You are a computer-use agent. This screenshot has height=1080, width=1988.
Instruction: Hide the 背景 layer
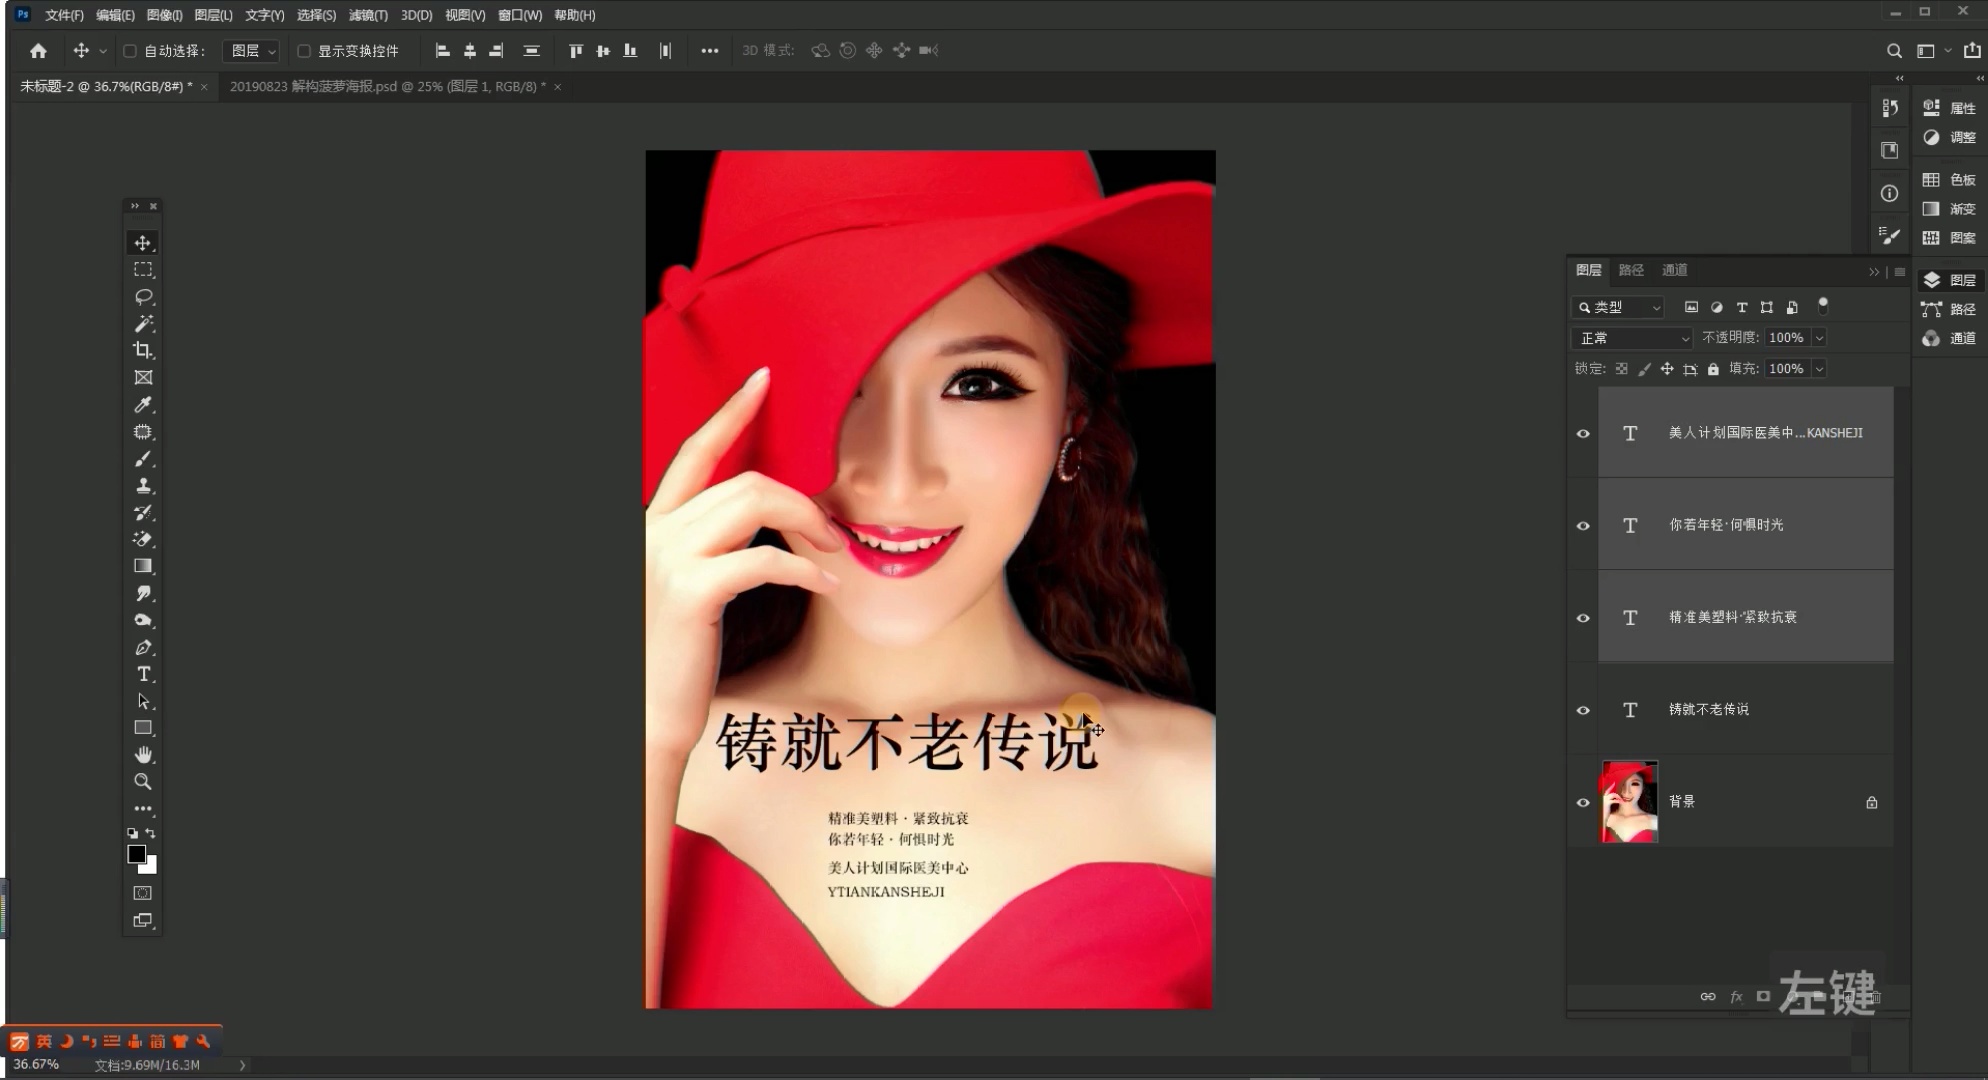pyautogui.click(x=1583, y=802)
